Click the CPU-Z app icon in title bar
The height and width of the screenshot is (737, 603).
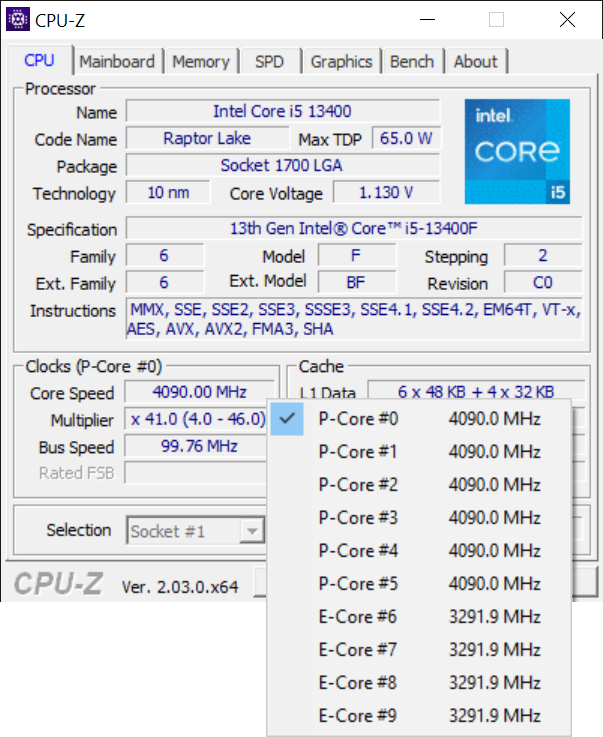pos(18,19)
